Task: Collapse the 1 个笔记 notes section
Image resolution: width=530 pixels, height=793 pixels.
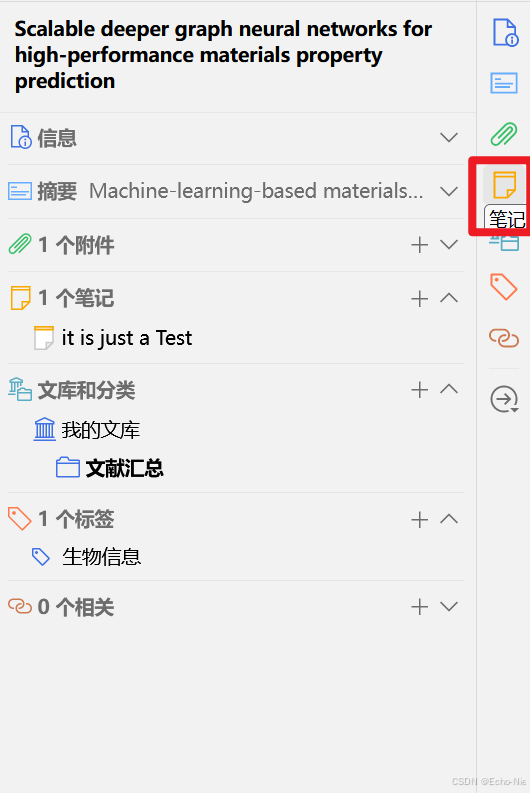Action: (x=449, y=298)
